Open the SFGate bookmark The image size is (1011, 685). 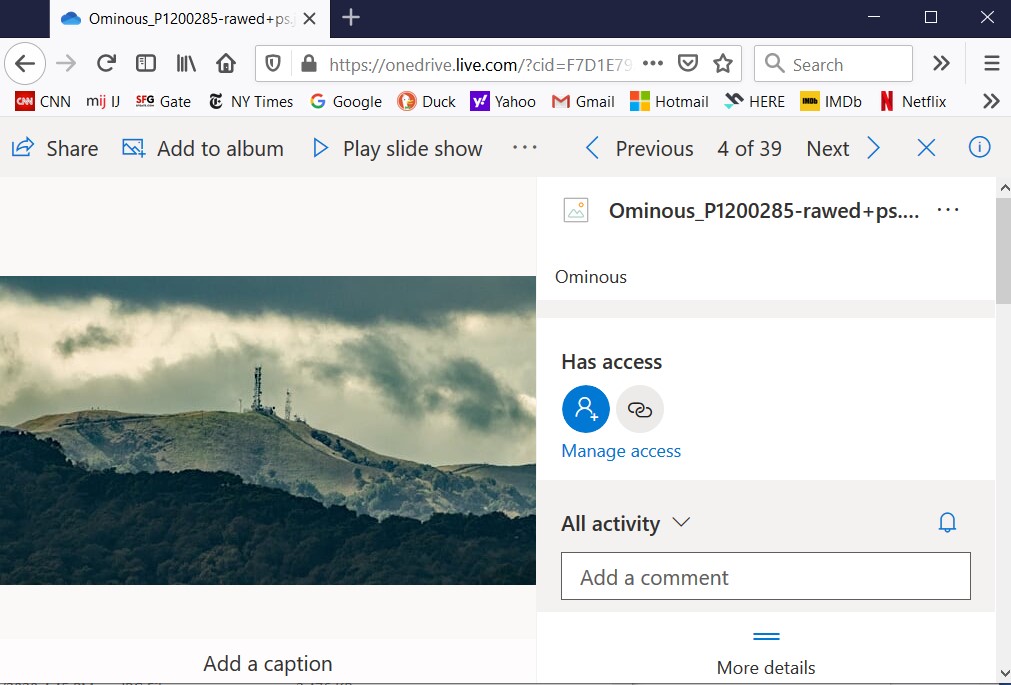pos(163,101)
